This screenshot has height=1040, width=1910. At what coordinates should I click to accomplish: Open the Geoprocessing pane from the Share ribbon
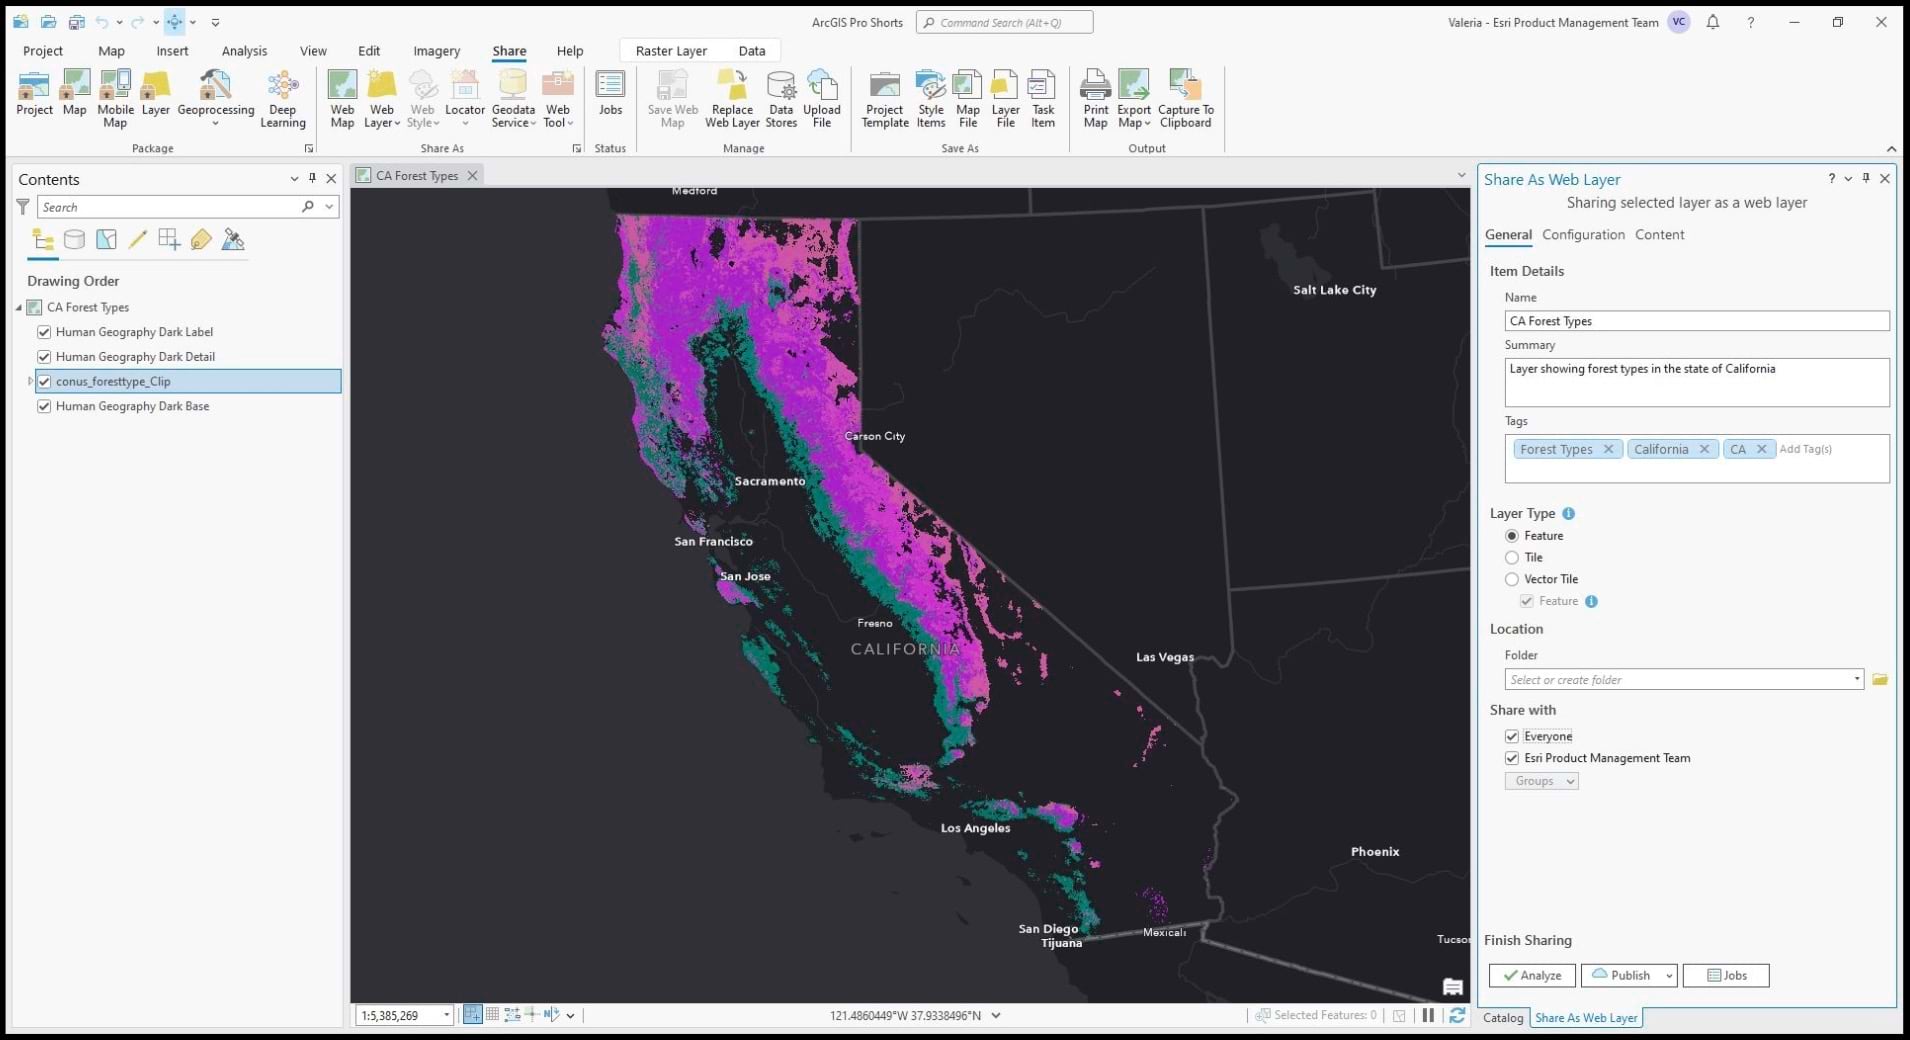[215, 95]
